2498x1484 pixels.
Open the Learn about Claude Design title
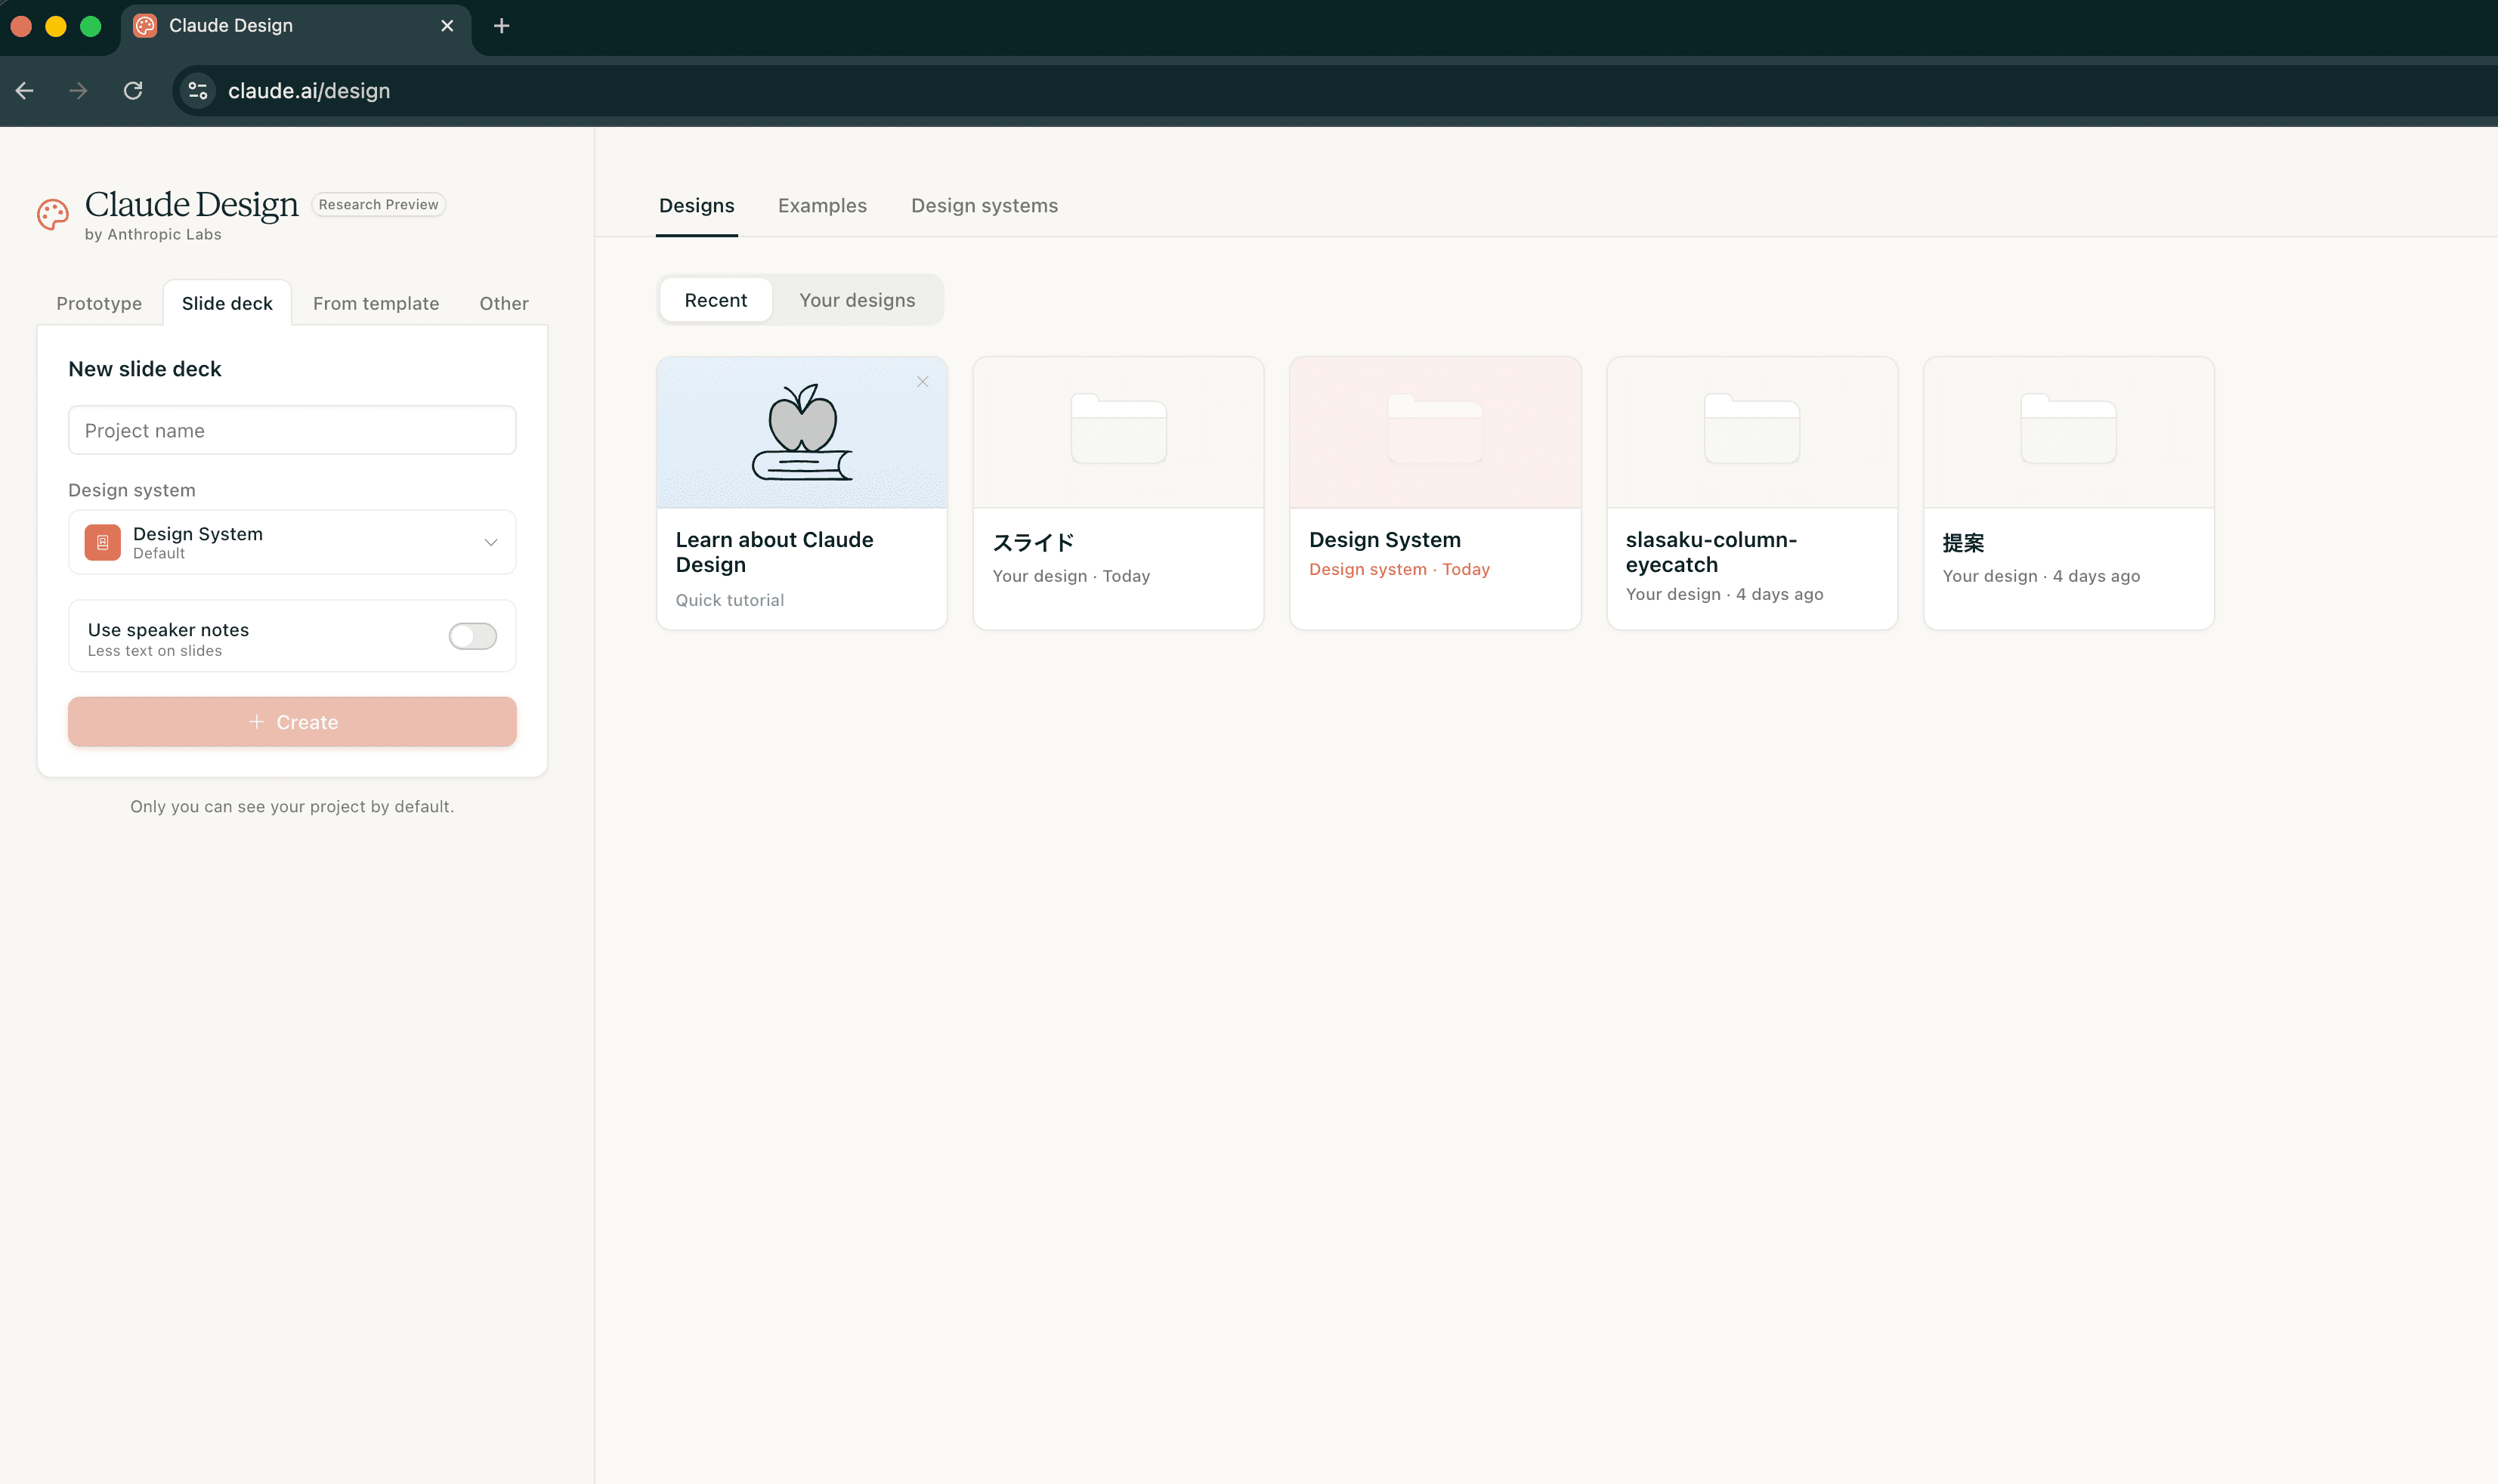tap(774, 552)
